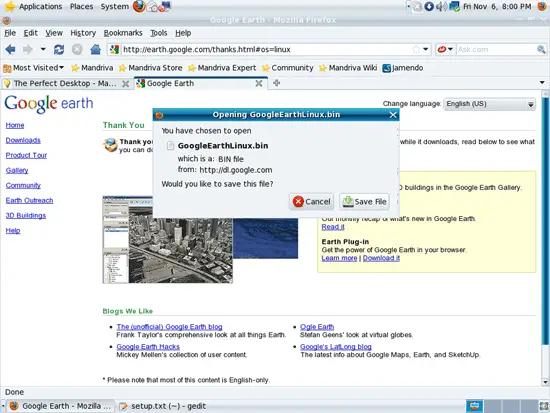
Task: Switch to The Perfect Desktop tab
Action: pyautogui.click(x=66, y=84)
